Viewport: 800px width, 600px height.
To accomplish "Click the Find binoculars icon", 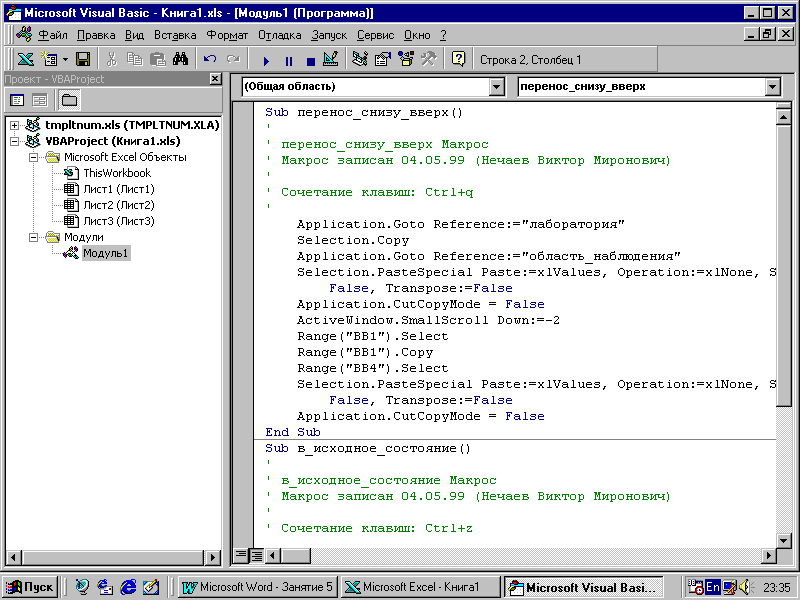I will [181, 59].
